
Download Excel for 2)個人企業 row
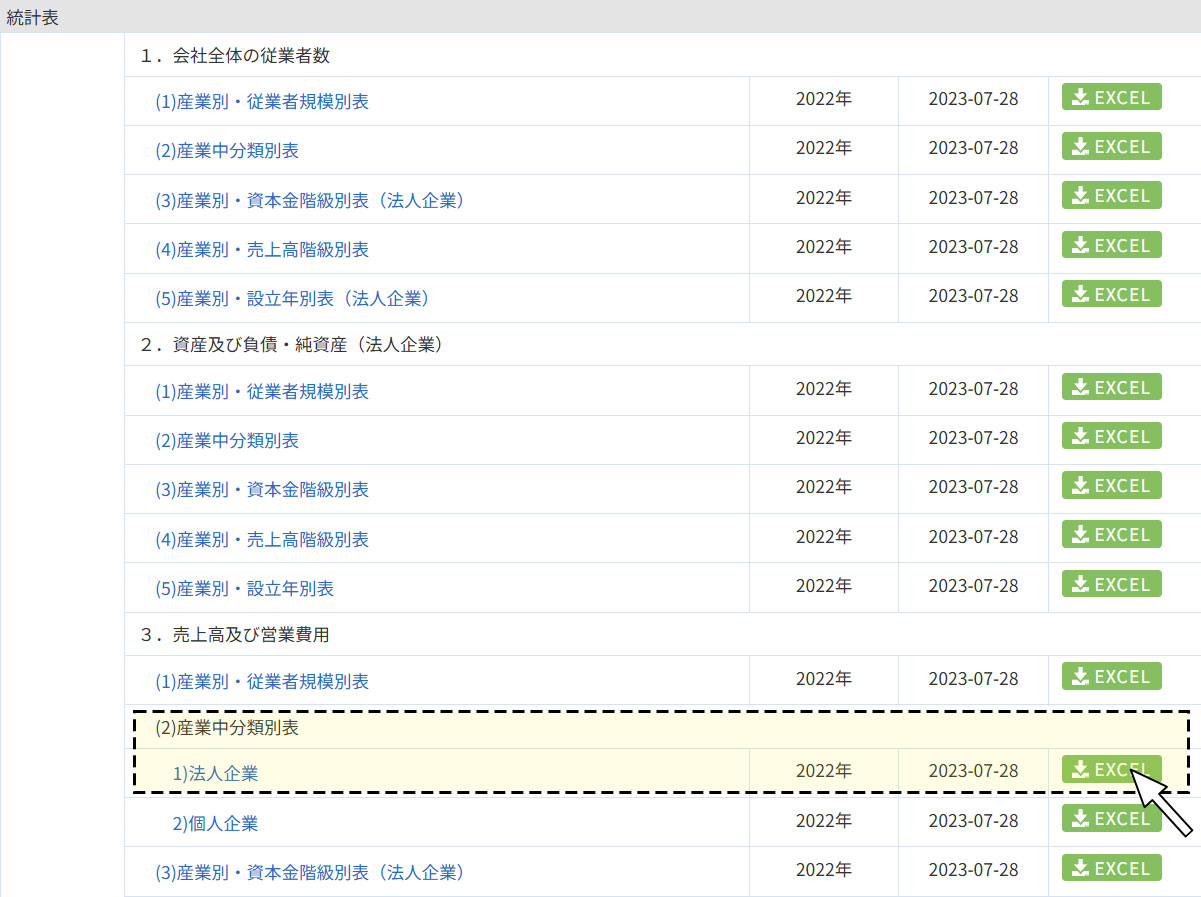click(x=1111, y=819)
